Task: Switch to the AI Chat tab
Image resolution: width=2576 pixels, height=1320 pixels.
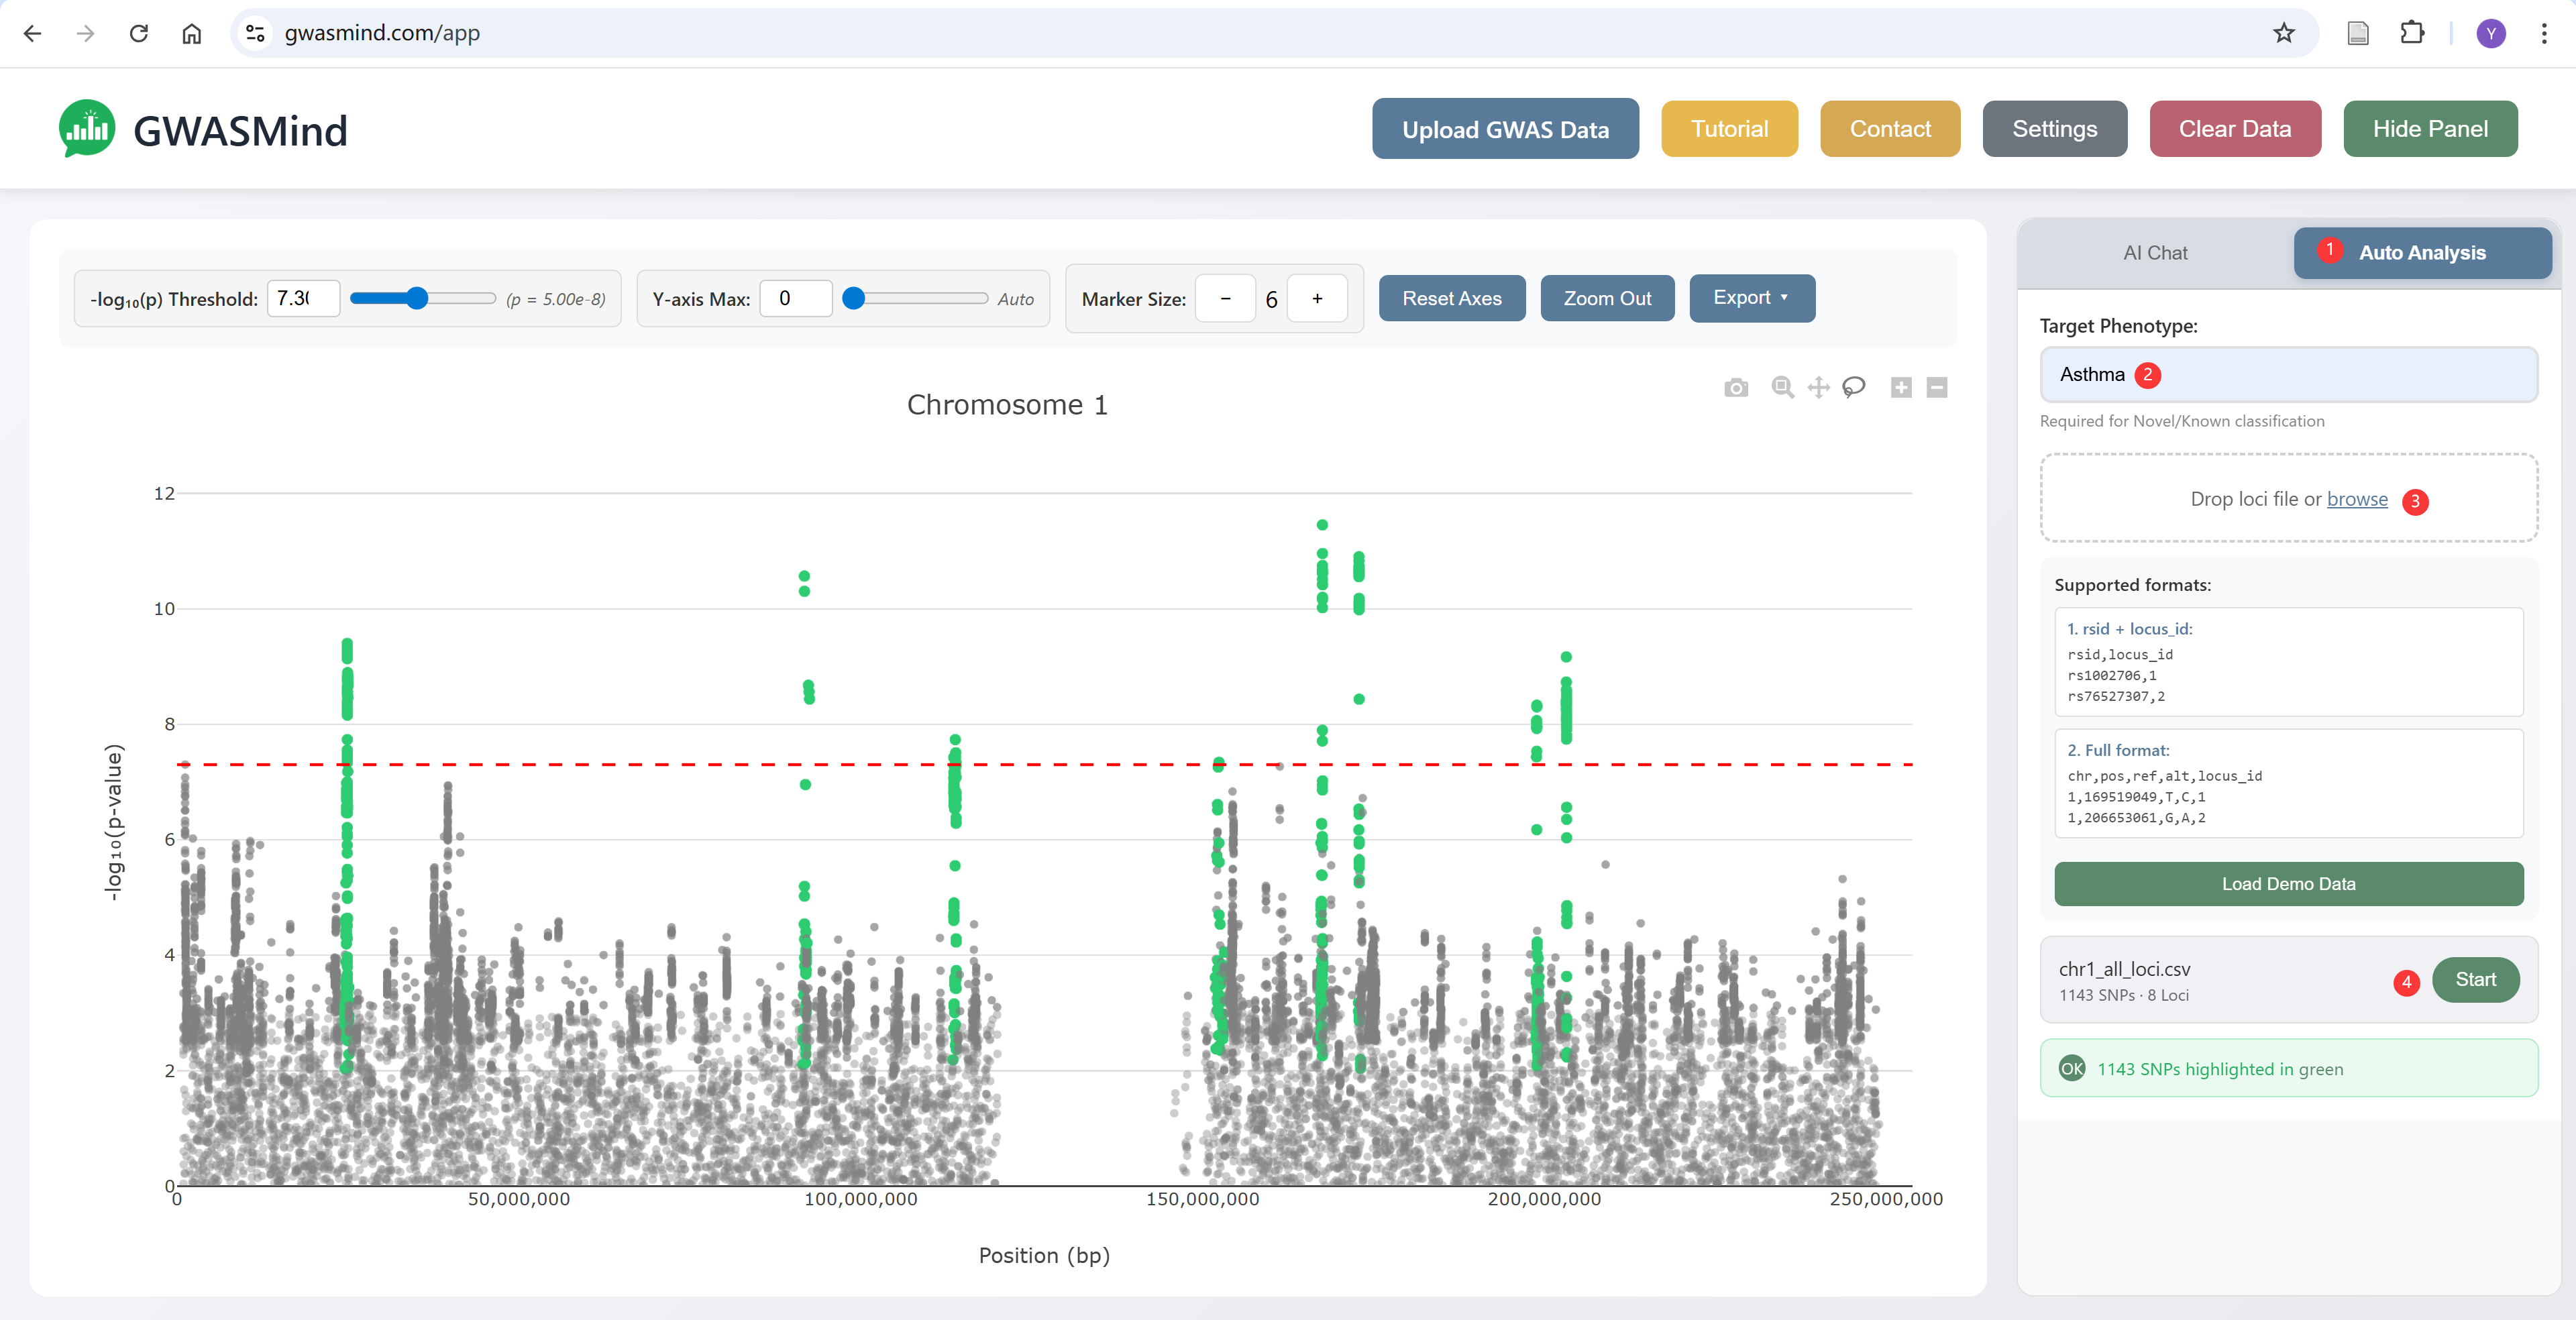Action: click(x=2155, y=253)
